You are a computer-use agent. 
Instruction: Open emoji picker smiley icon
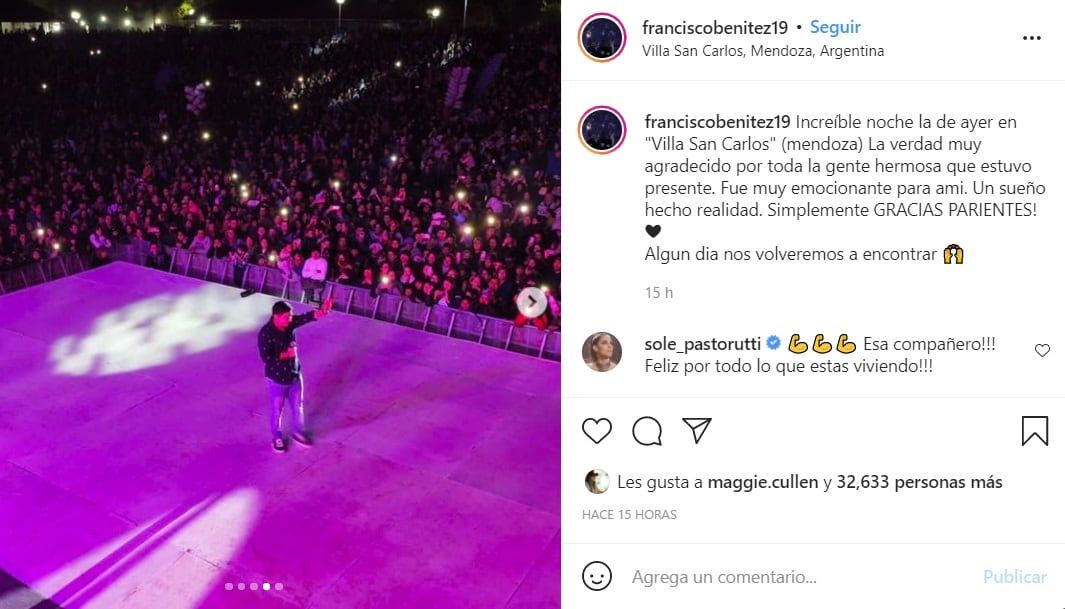pyautogui.click(x=596, y=576)
